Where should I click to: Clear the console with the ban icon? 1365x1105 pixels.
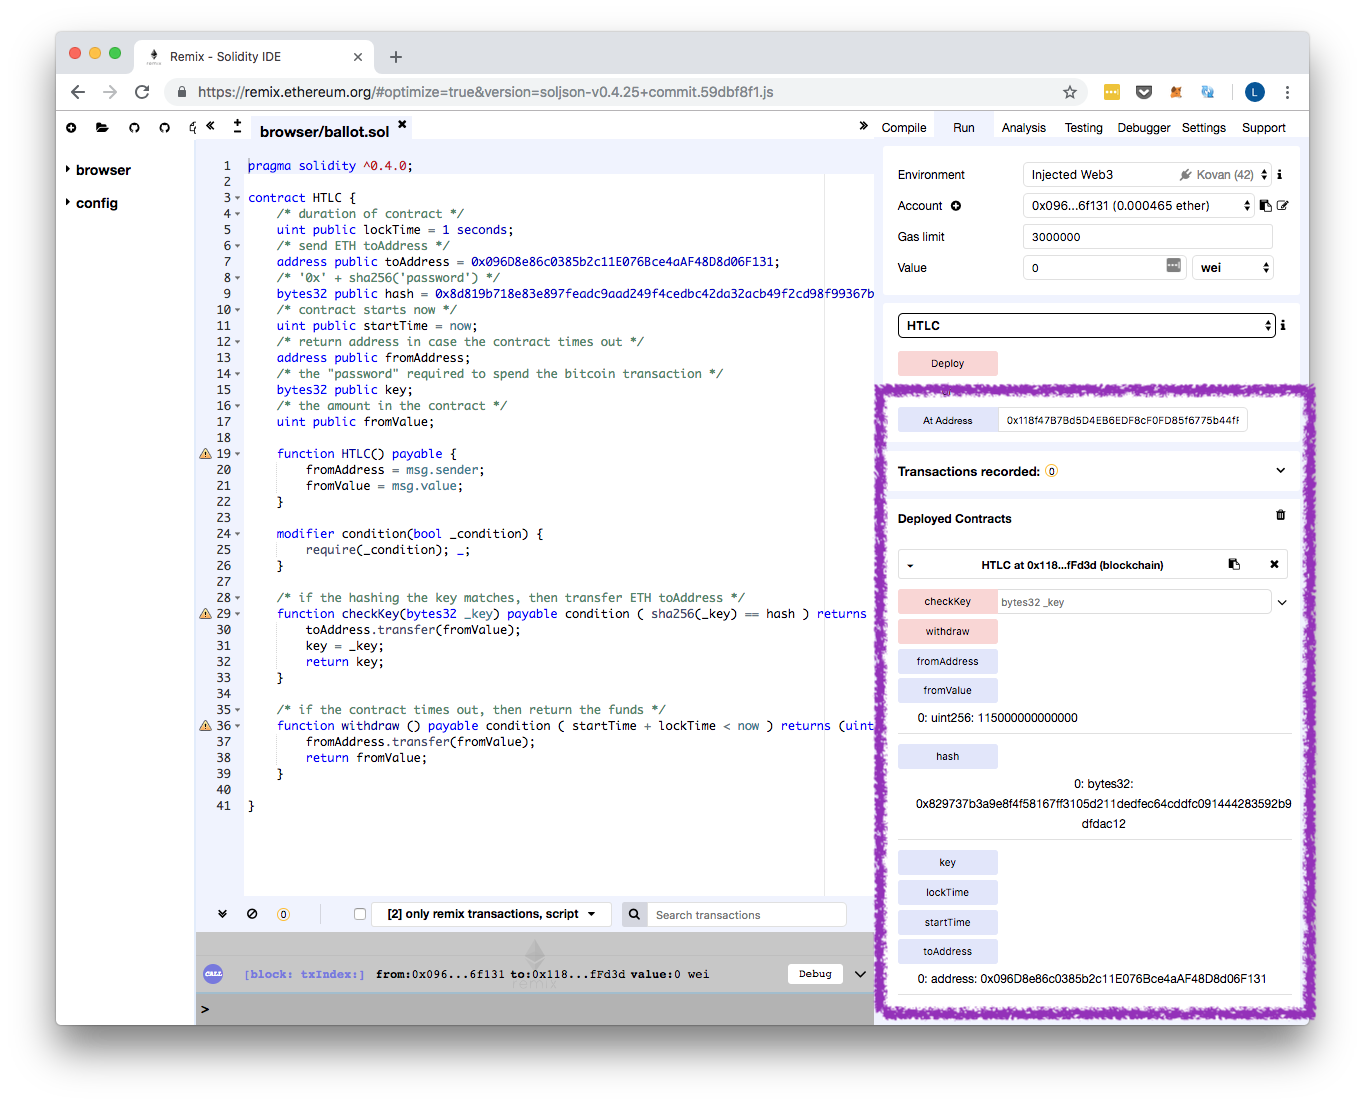(252, 914)
